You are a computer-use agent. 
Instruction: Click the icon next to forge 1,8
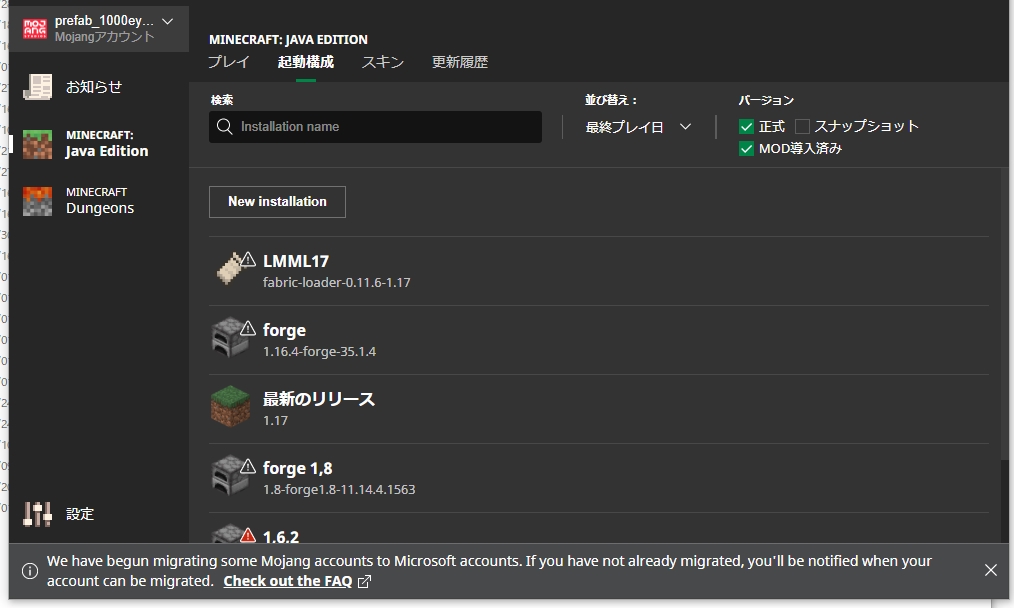(x=231, y=477)
